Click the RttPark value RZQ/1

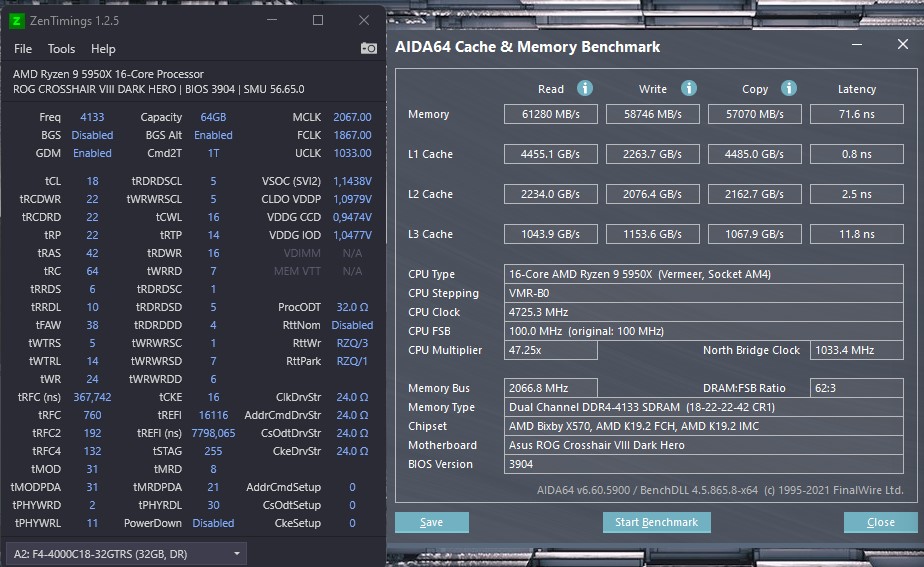tap(352, 361)
